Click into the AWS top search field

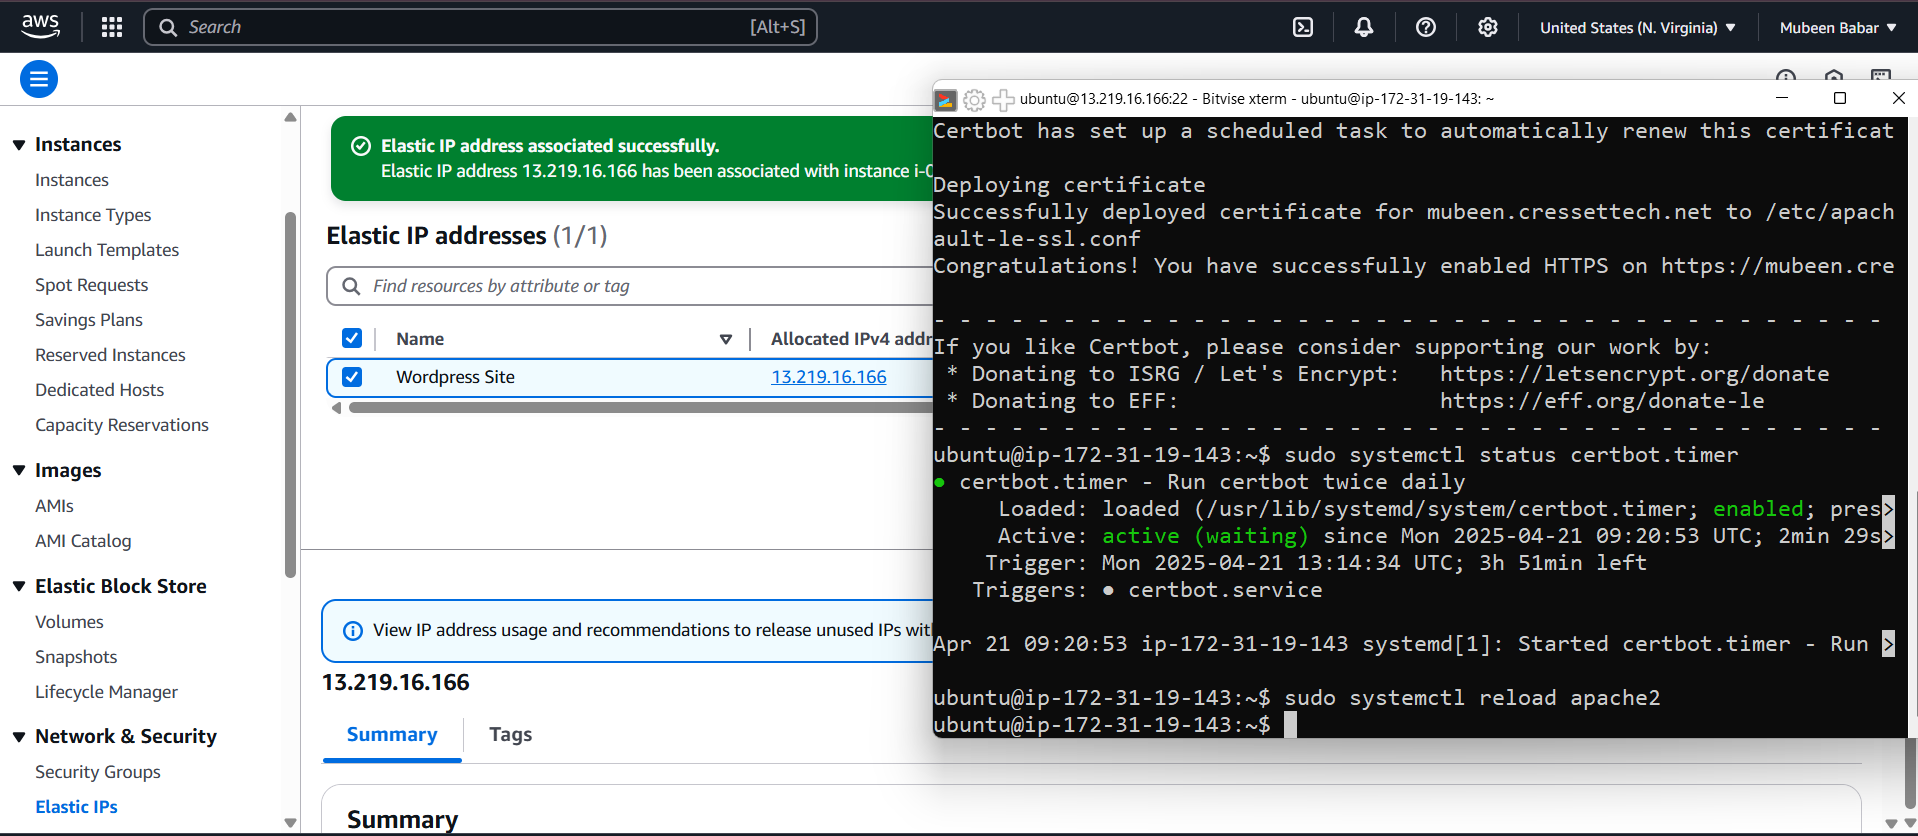point(480,27)
